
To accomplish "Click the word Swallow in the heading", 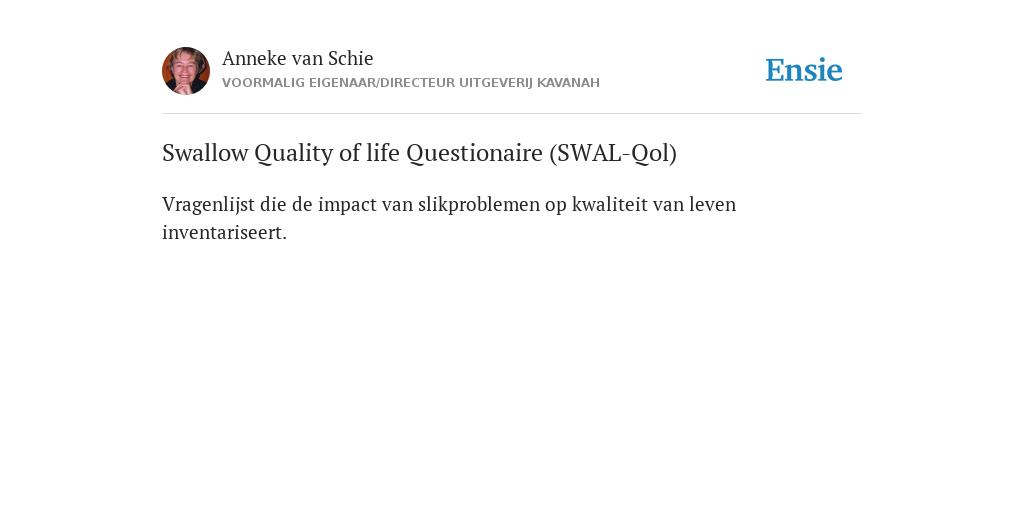I will click(205, 153).
